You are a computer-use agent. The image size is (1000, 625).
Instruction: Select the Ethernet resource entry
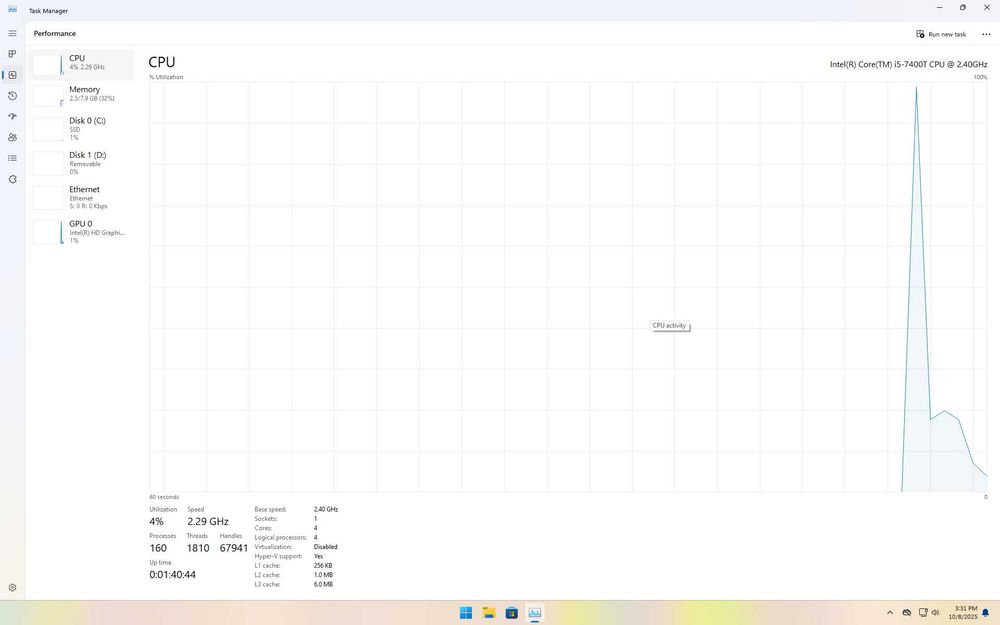(x=81, y=198)
